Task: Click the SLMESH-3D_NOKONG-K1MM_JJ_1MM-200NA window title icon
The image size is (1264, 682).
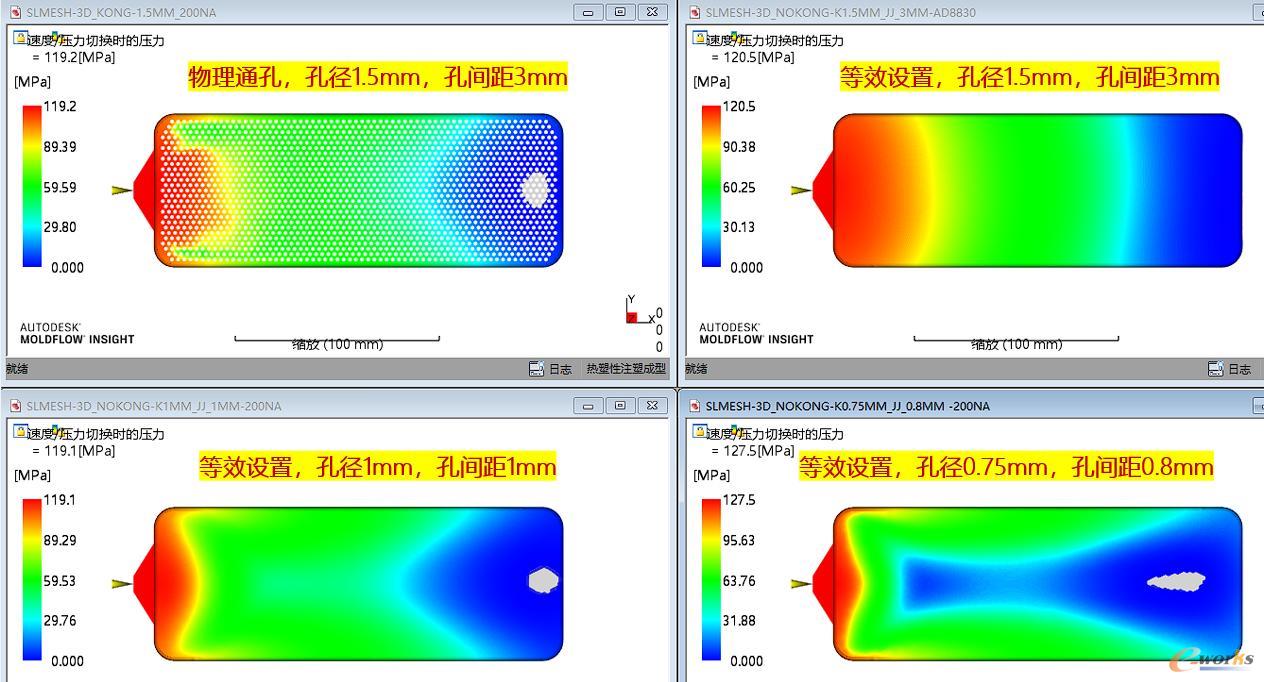Action: [15, 406]
